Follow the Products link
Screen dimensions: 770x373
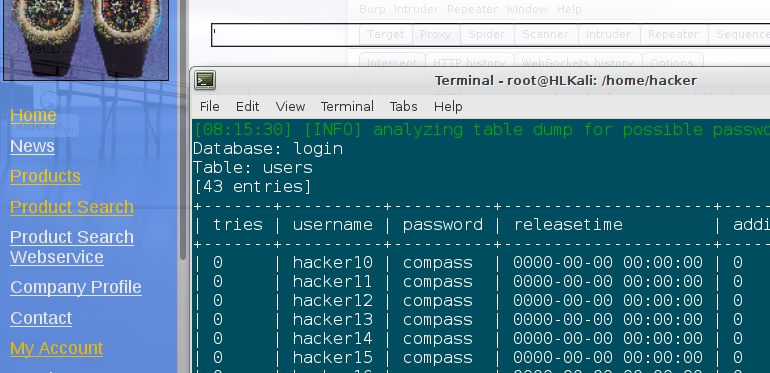45,176
